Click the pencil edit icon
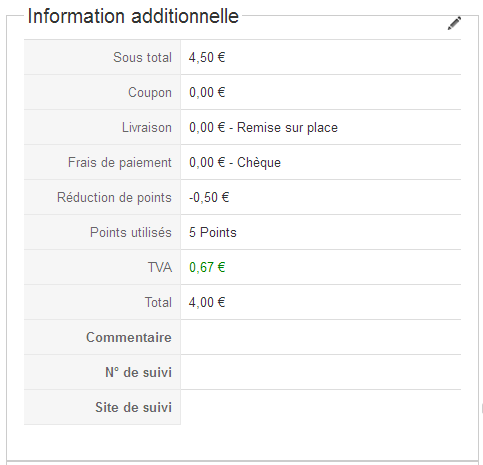483x465 pixels. [x=454, y=23]
